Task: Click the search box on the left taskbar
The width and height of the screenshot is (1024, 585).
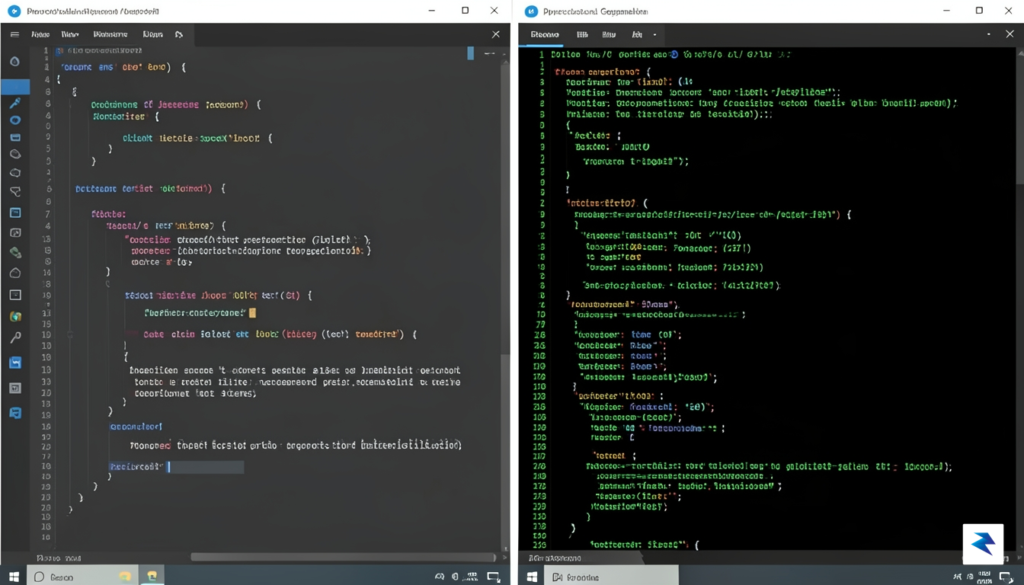Action: pyautogui.click(x=83, y=577)
